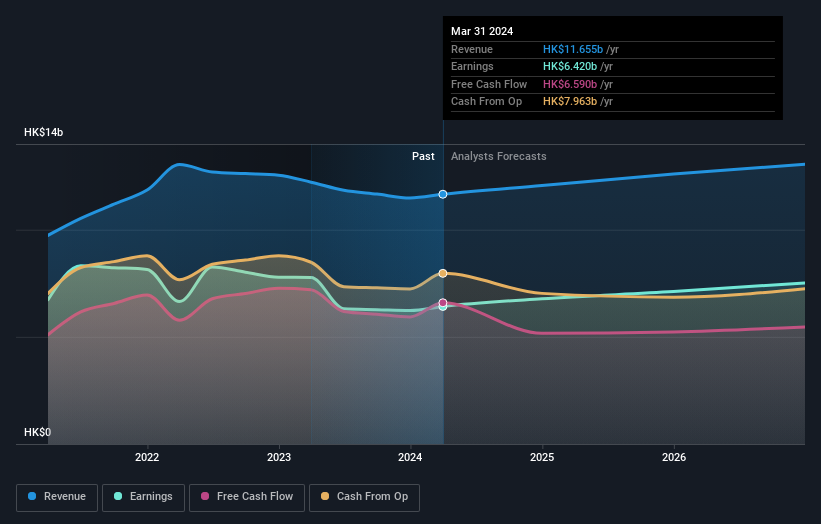Click the HK$0 y-axis label
This screenshot has width=821, height=524.
tap(38, 432)
